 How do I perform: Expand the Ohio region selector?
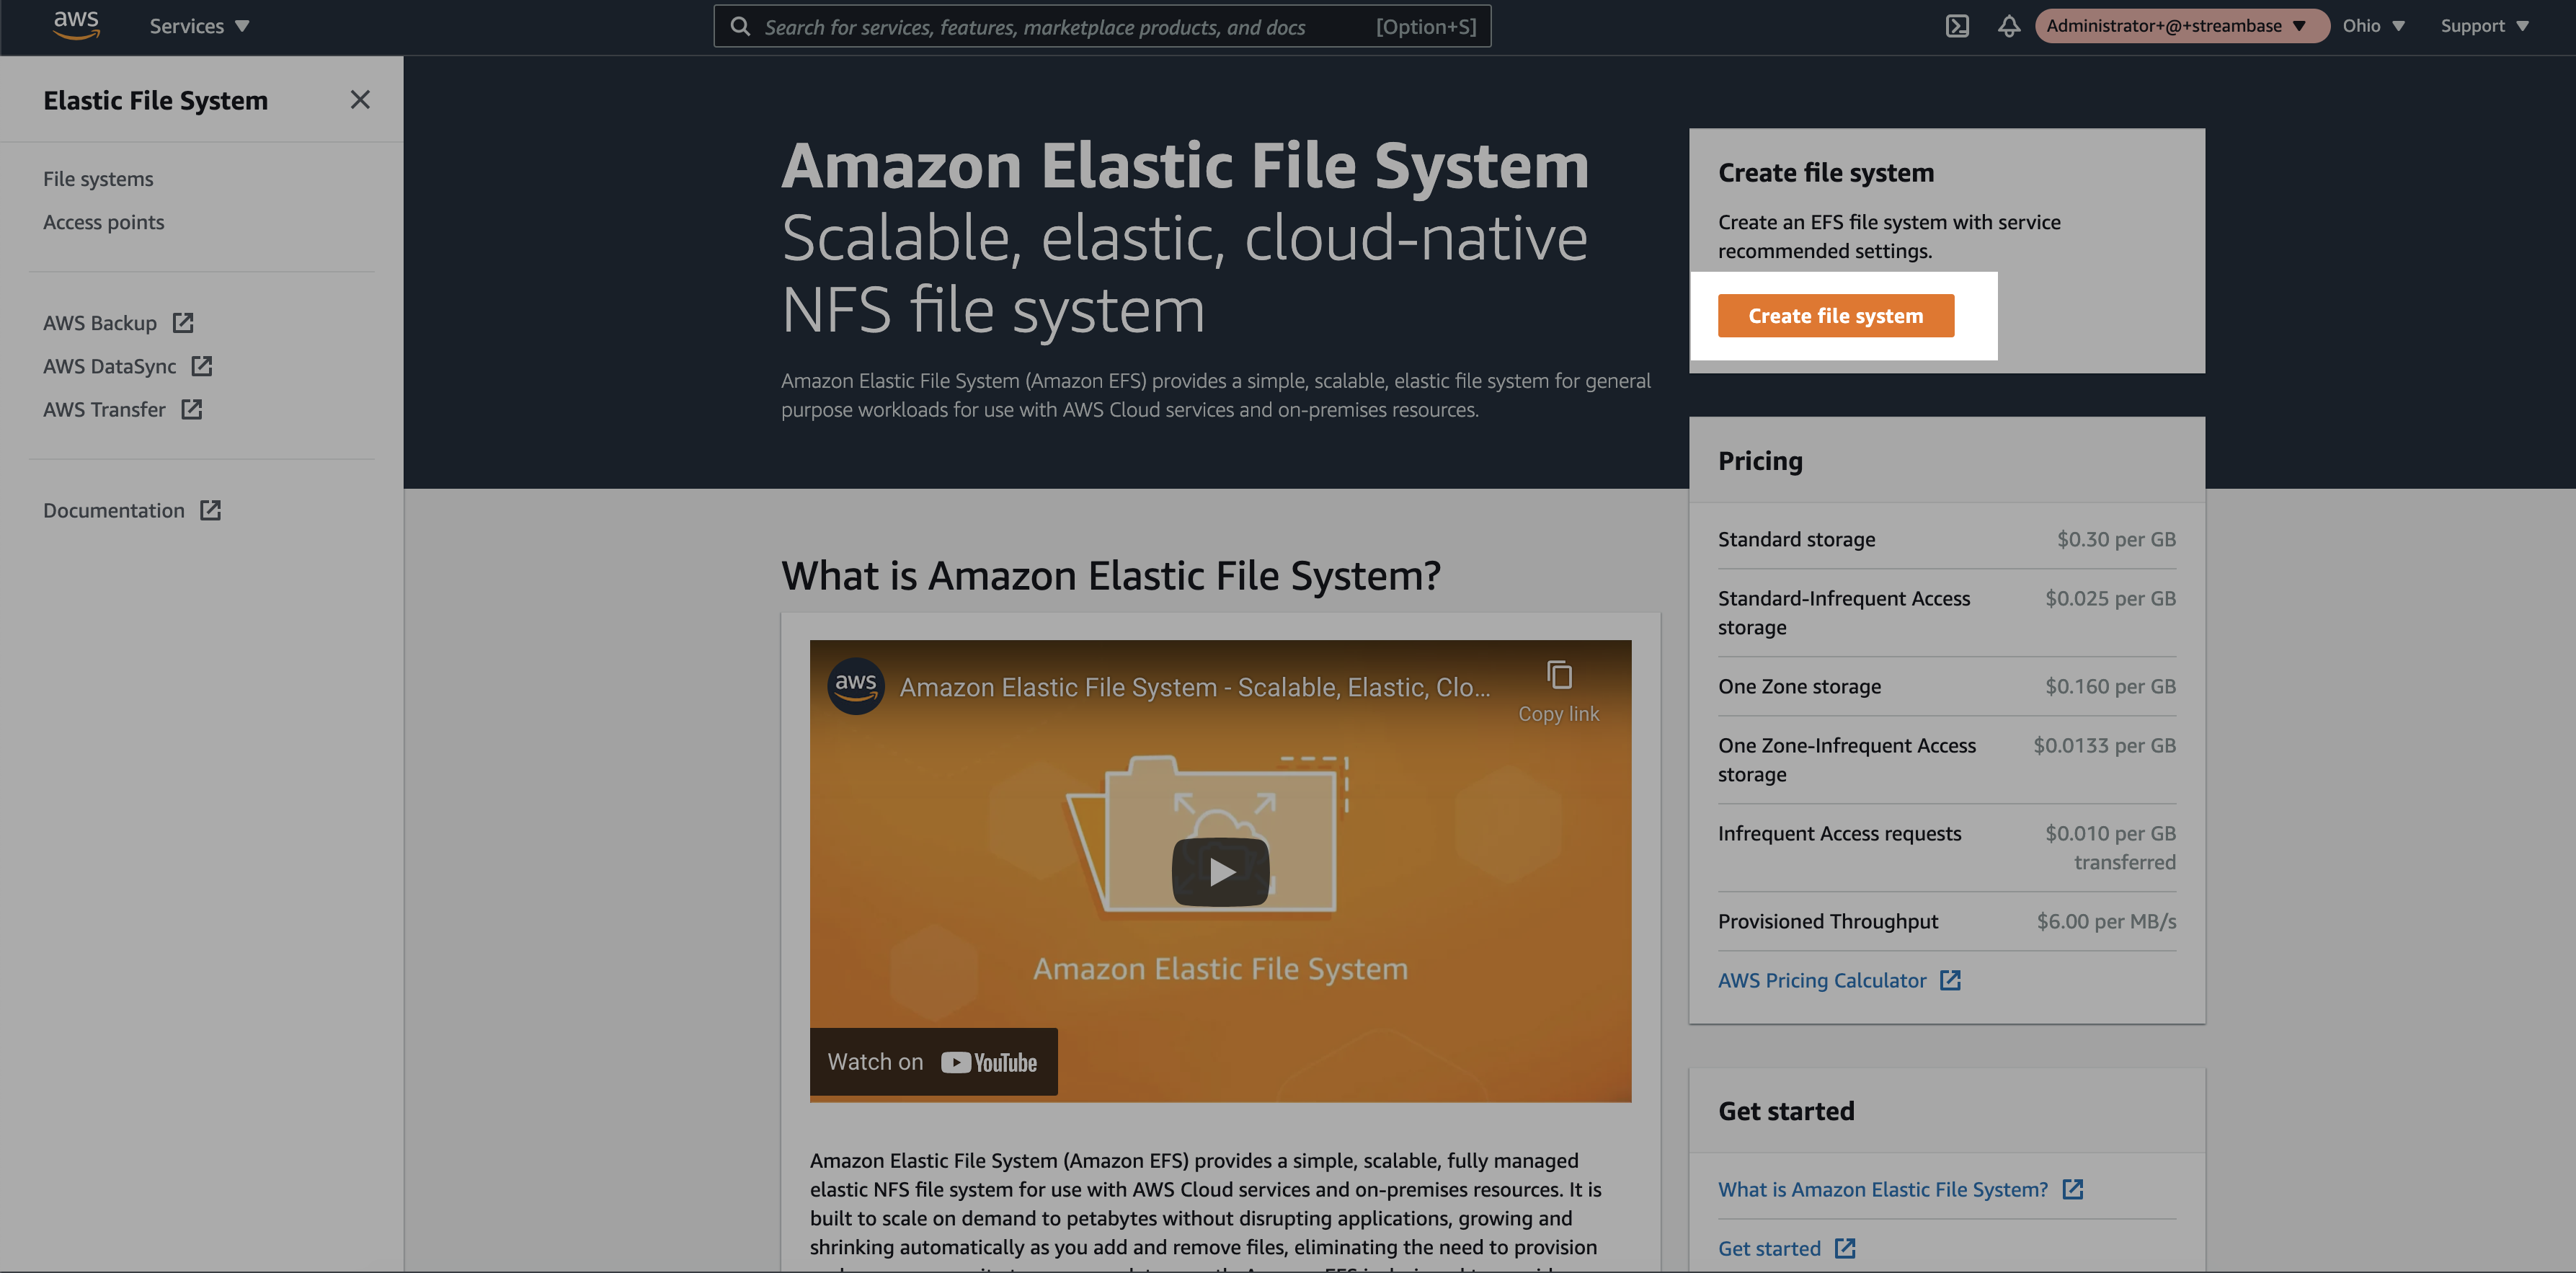coord(2373,26)
